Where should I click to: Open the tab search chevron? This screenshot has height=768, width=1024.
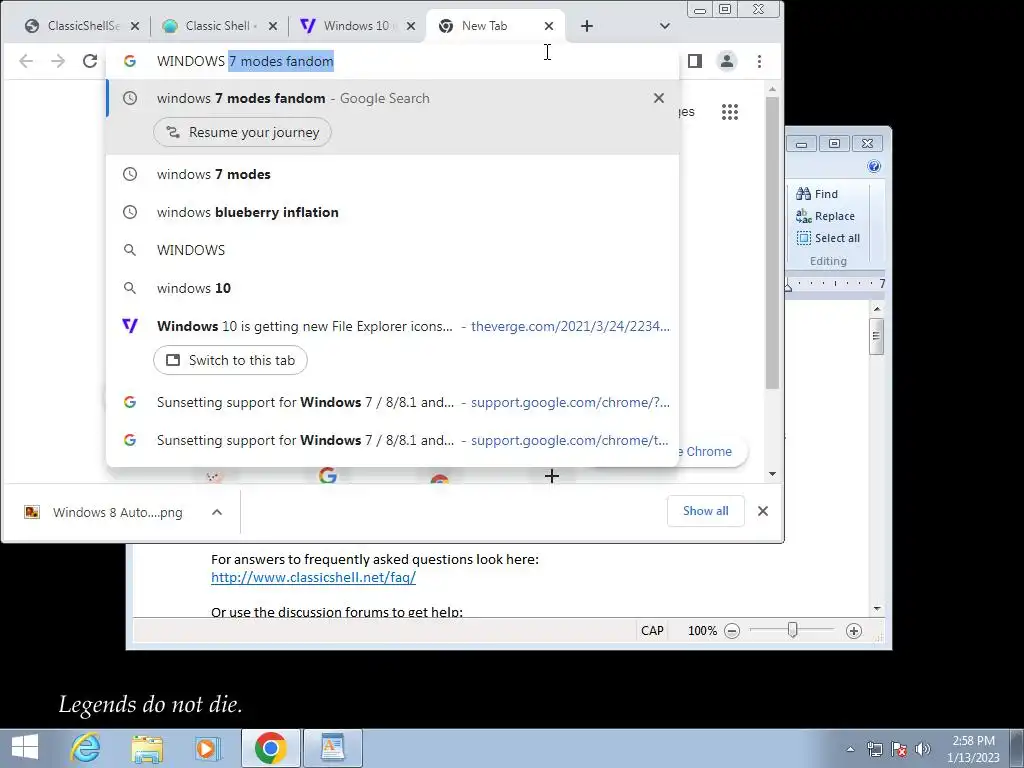(665, 26)
